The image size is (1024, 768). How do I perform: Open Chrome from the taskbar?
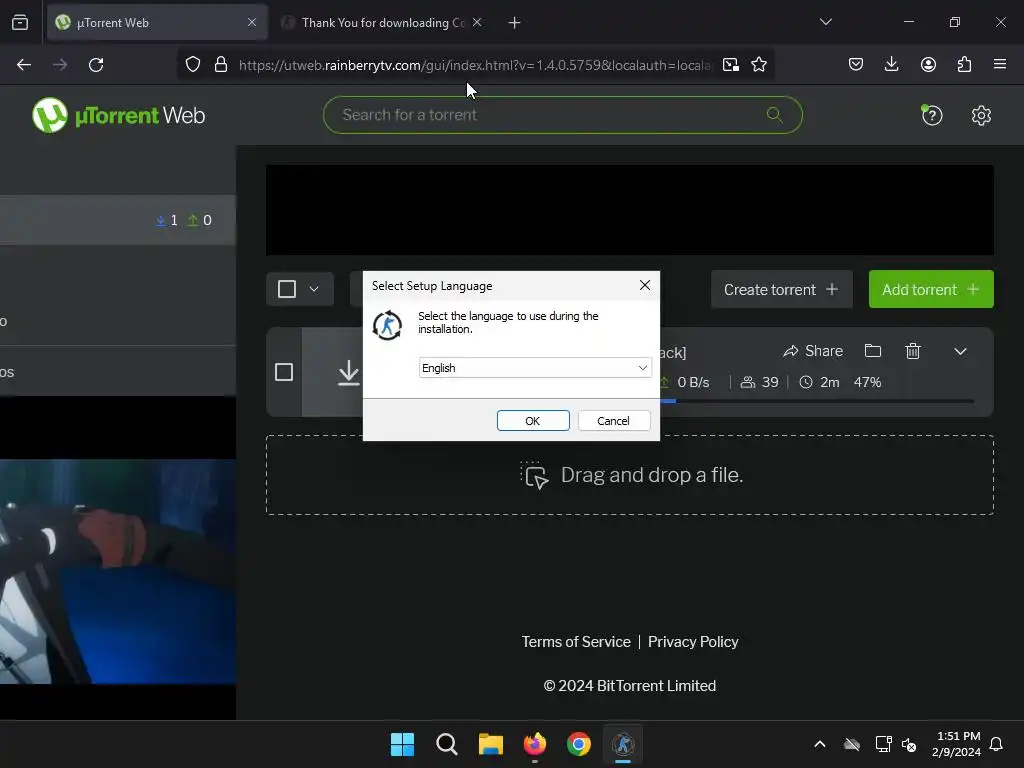point(579,744)
